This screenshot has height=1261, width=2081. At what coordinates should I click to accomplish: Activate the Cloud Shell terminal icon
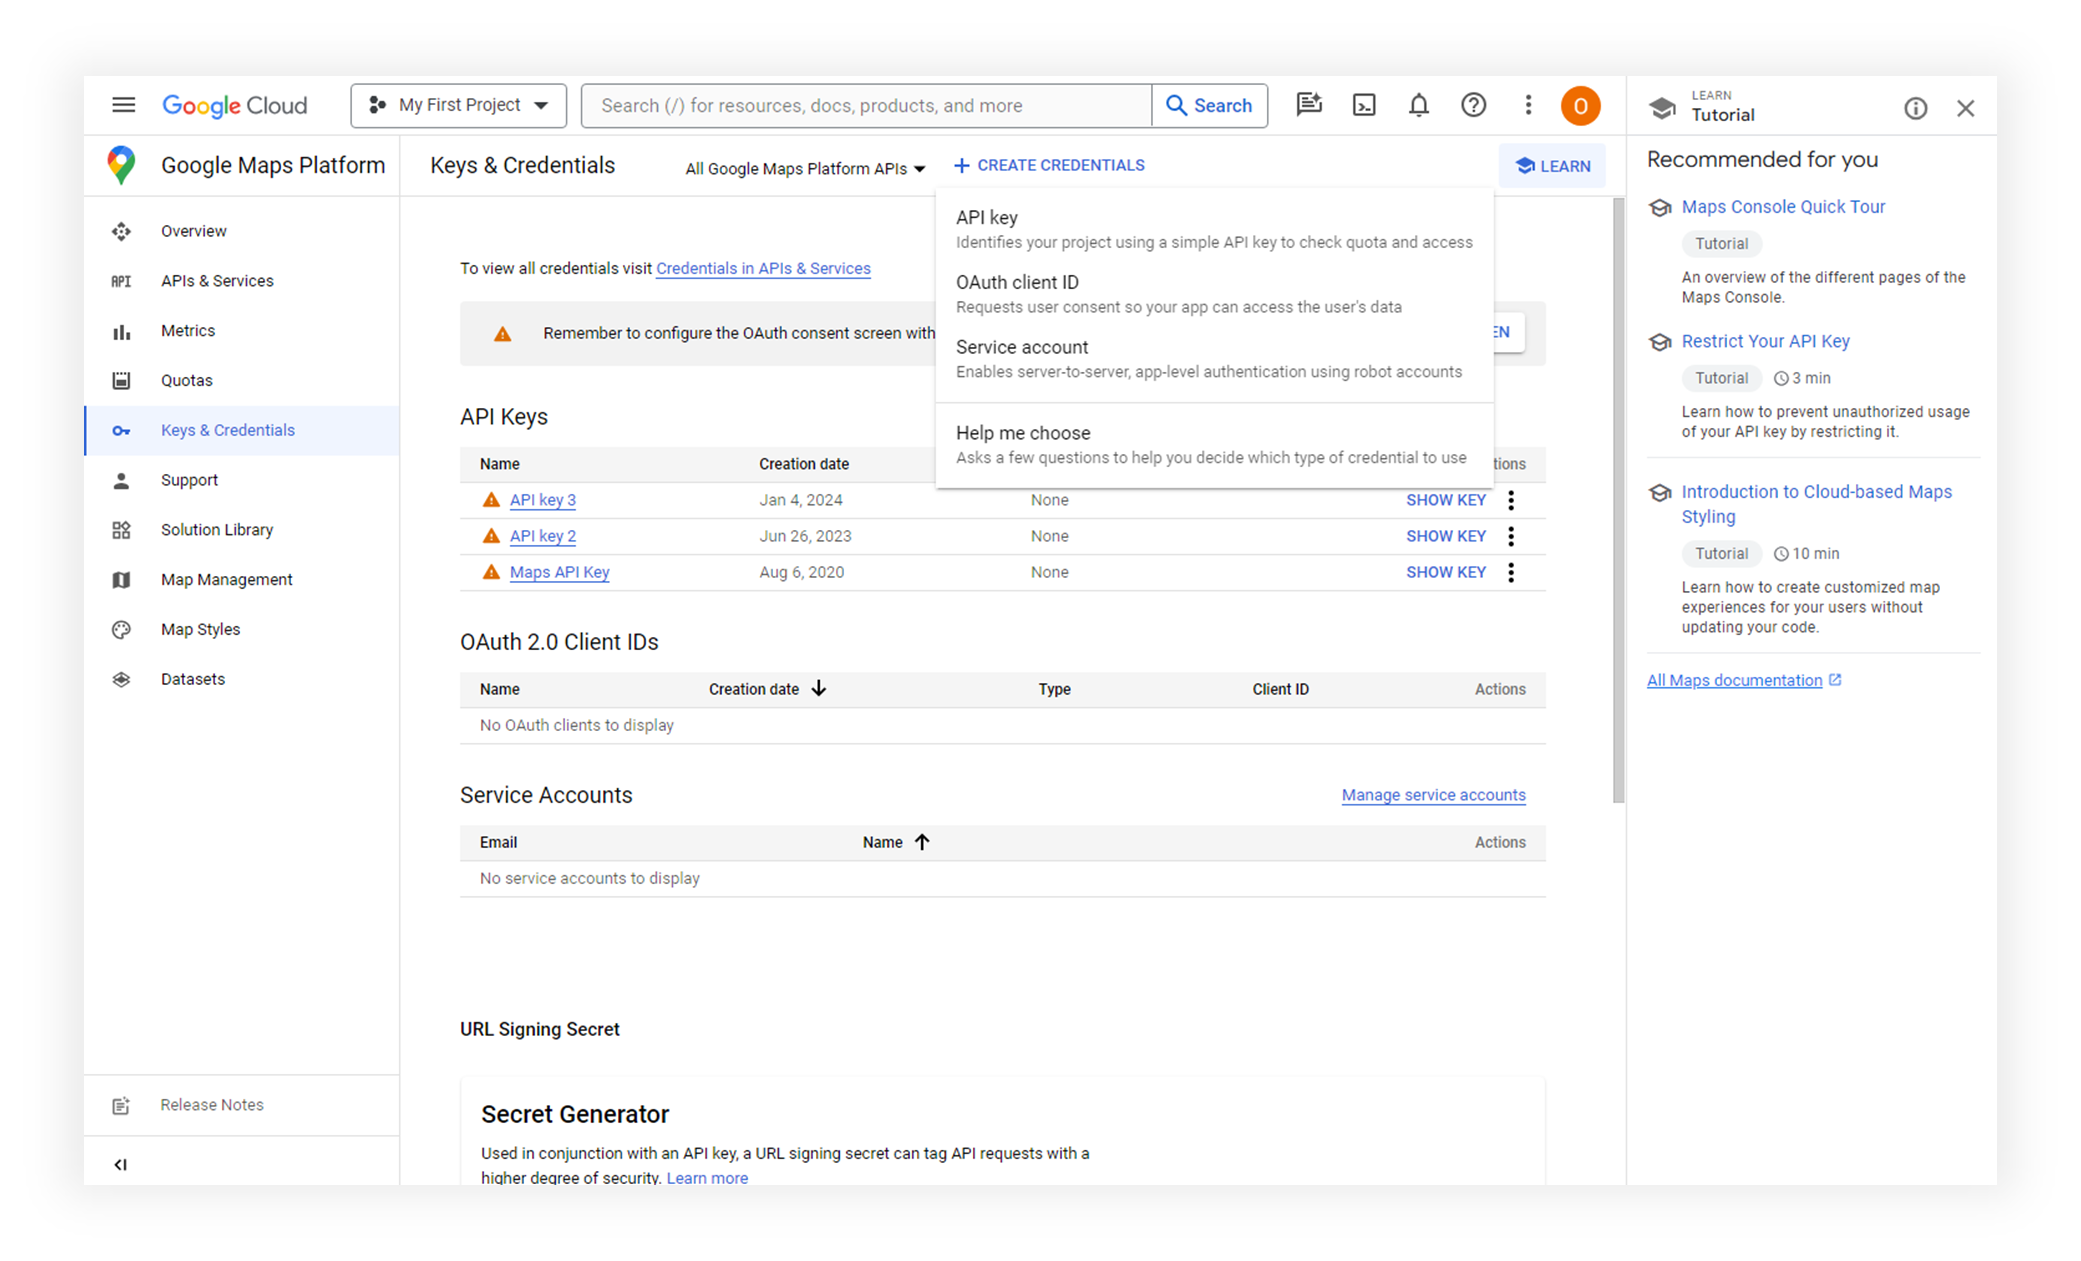point(1364,105)
